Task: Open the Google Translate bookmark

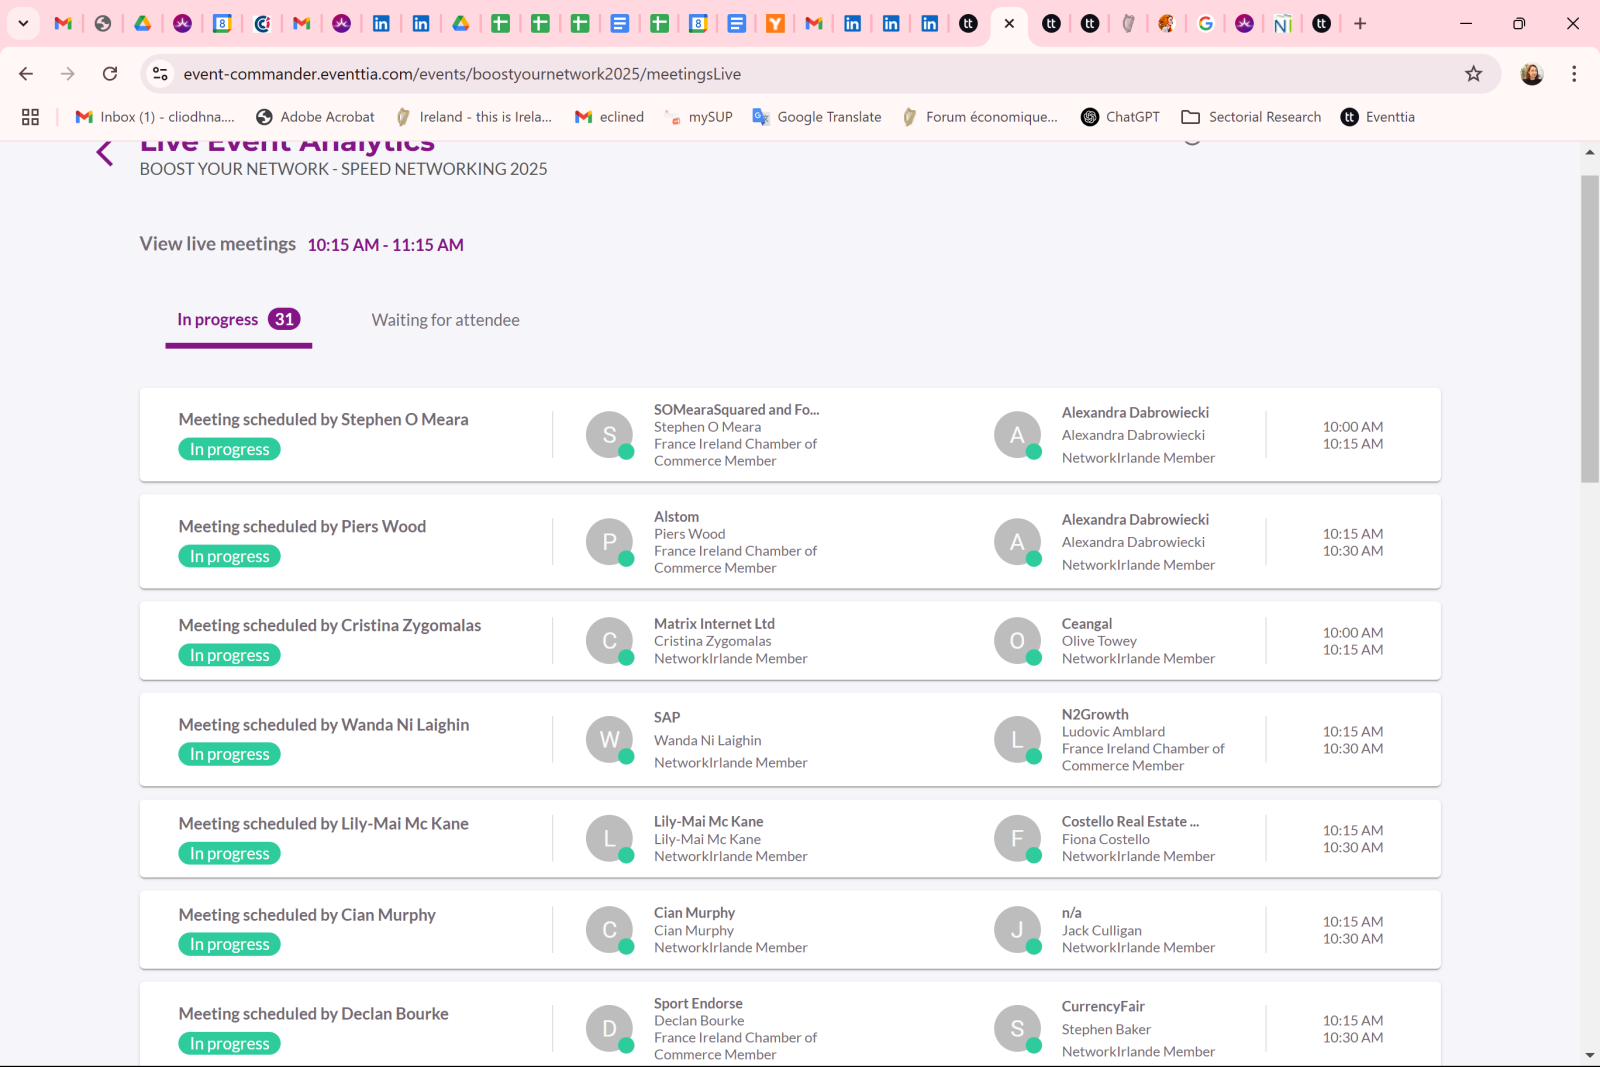Action: click(x=817, y=117)
